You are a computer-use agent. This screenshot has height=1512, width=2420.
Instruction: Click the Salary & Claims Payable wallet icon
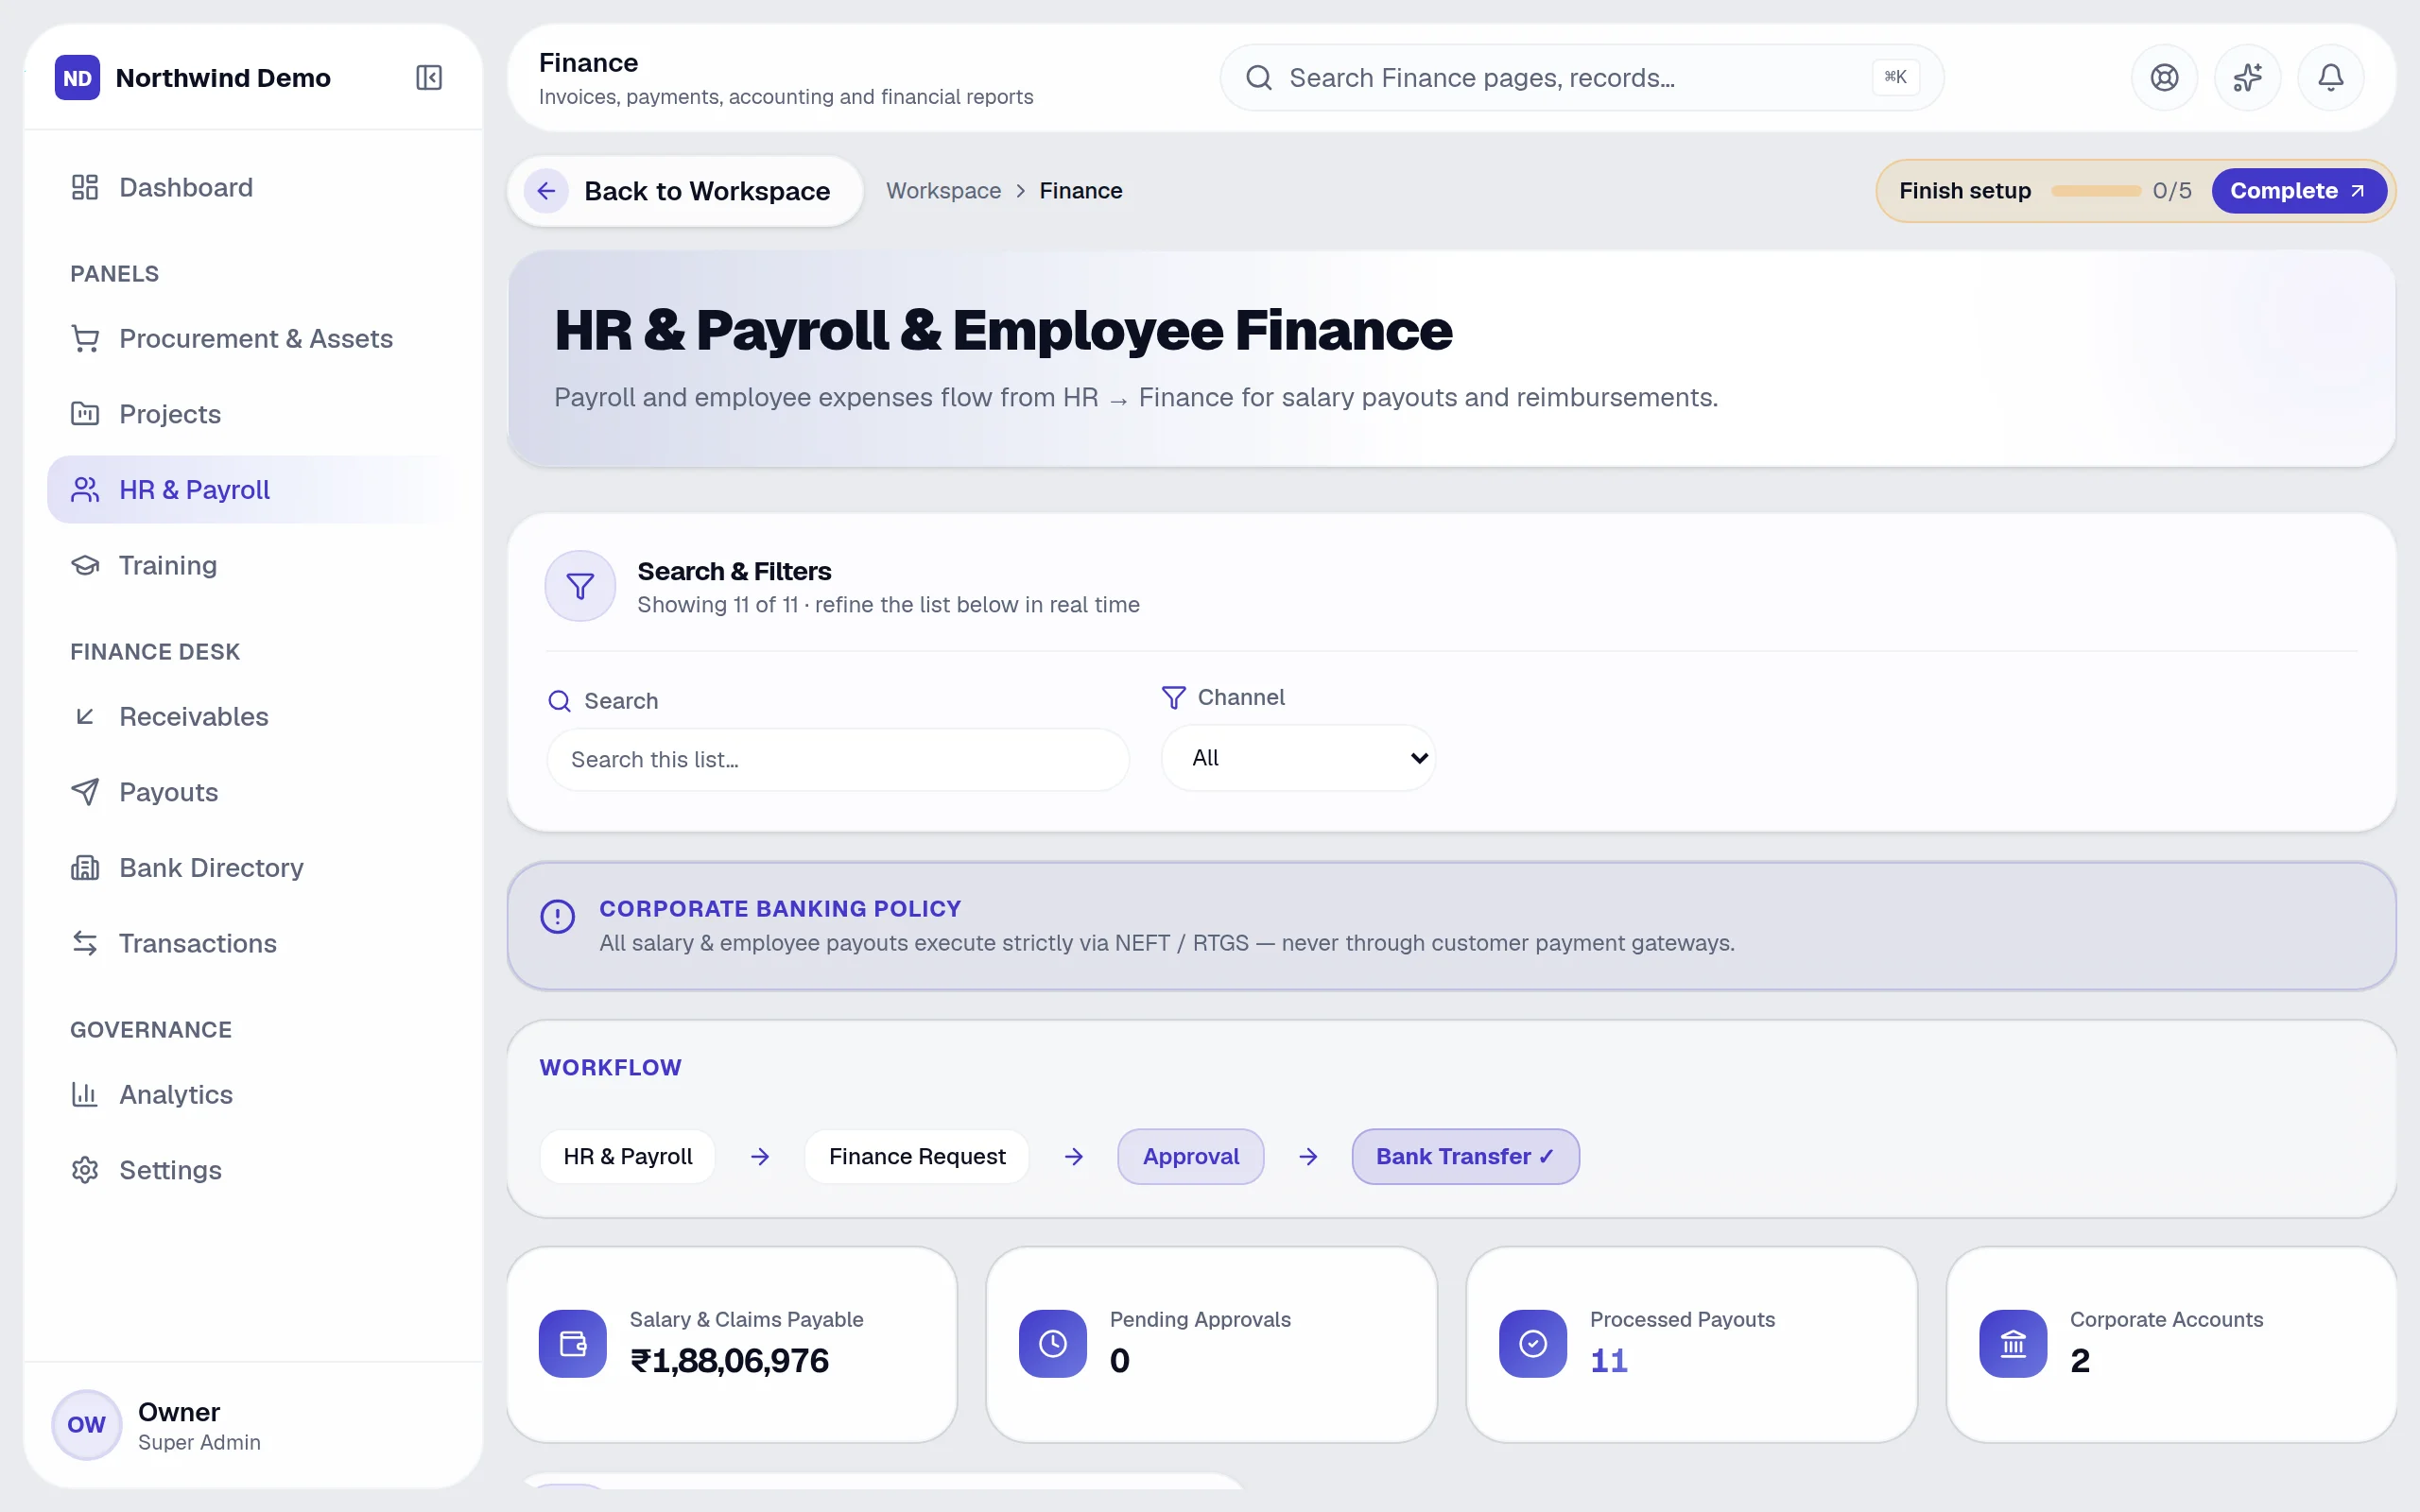(572, 1343)
